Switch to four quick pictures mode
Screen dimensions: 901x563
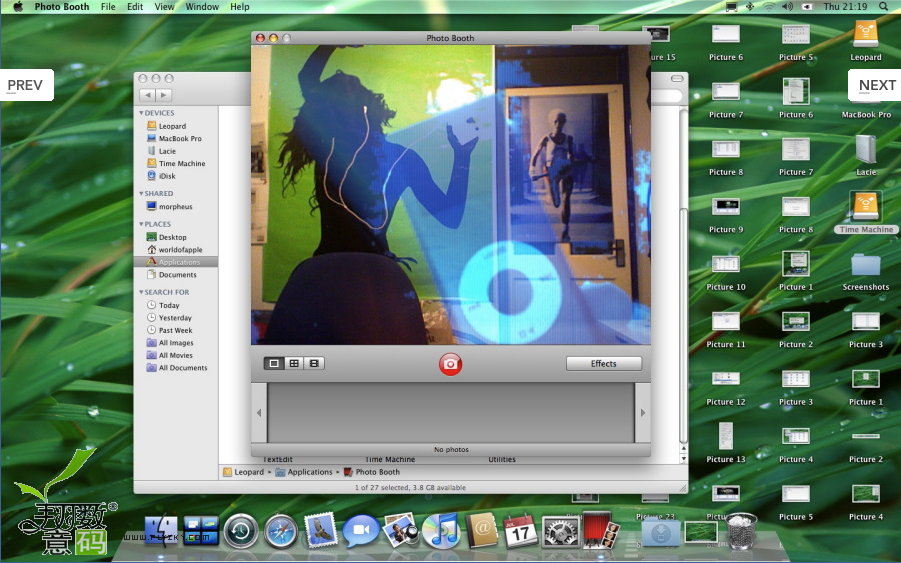[x=294, y=364]
